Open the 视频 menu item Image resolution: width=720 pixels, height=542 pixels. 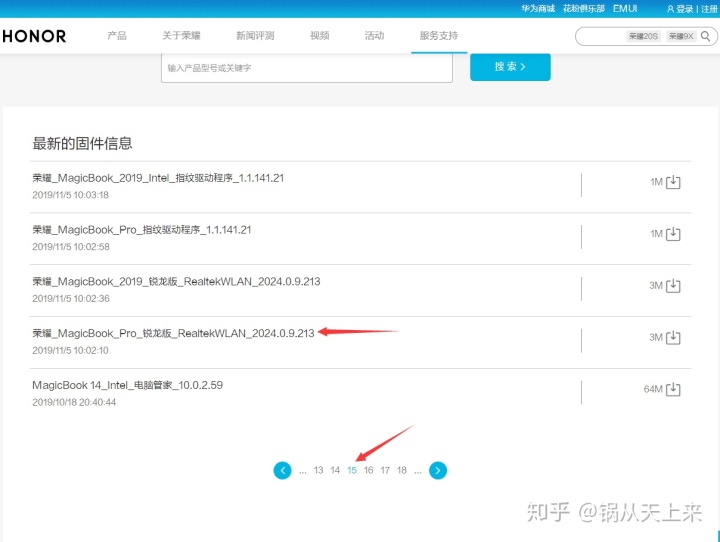click(320, 35)
